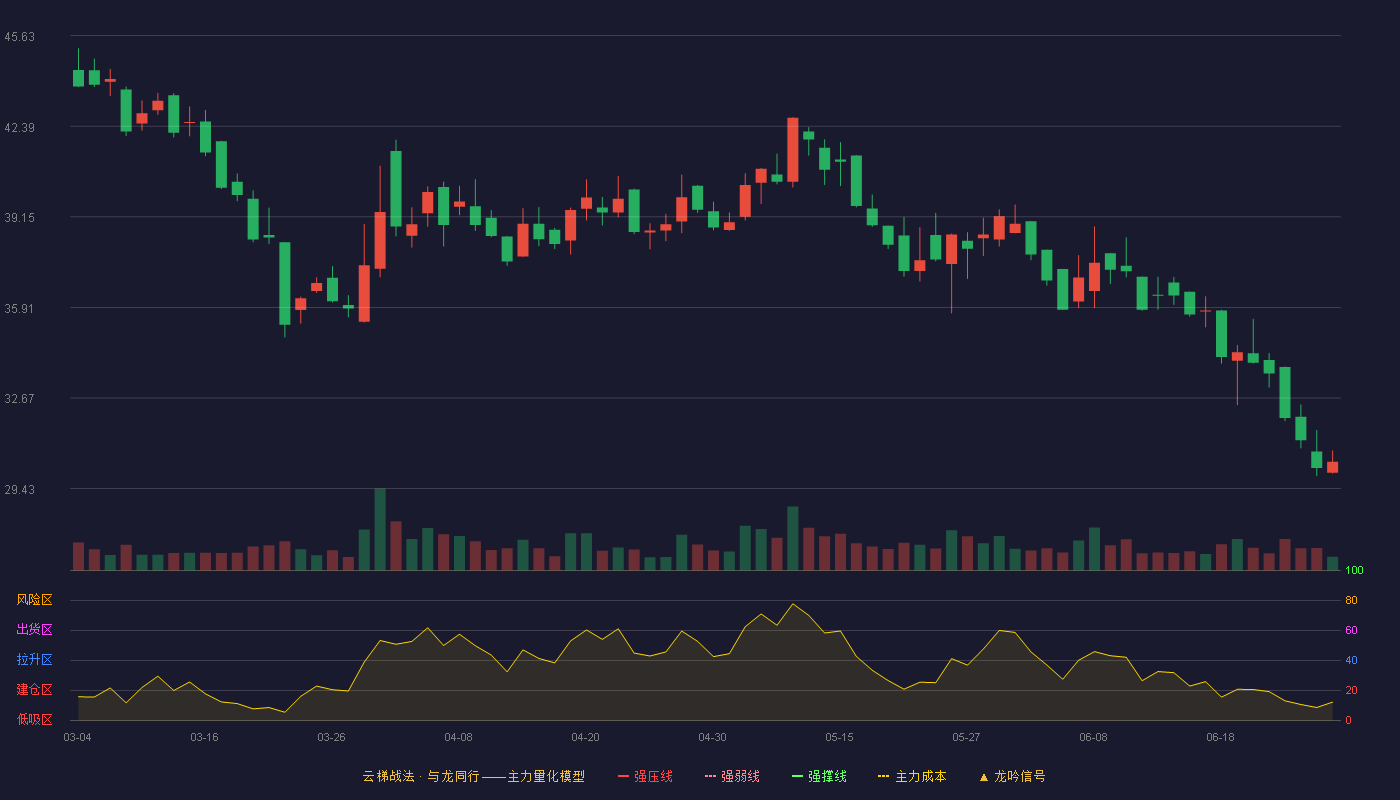The width and height of the screenshot is (1400, 800).
Task: Toggle the 龙吟信号 triangle legend entry
Action: click(1012, 776)
